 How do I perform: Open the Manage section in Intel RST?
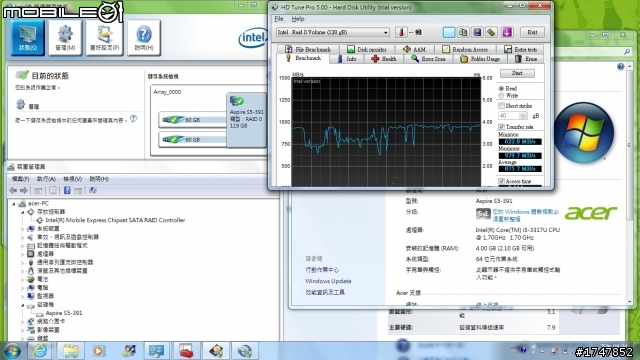[65, 38]
